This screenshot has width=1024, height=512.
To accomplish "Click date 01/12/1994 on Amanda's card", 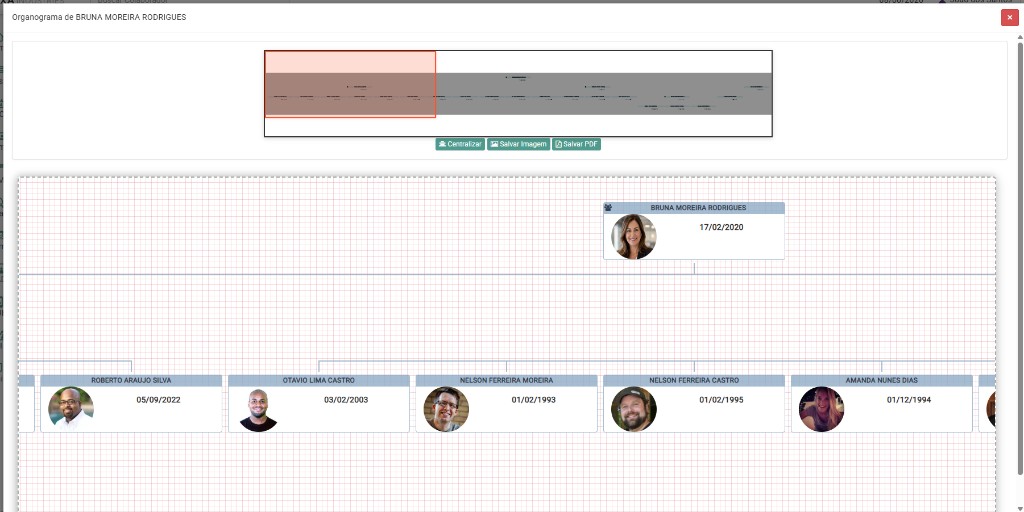I will pyautogui.click(x=908, y=400).
